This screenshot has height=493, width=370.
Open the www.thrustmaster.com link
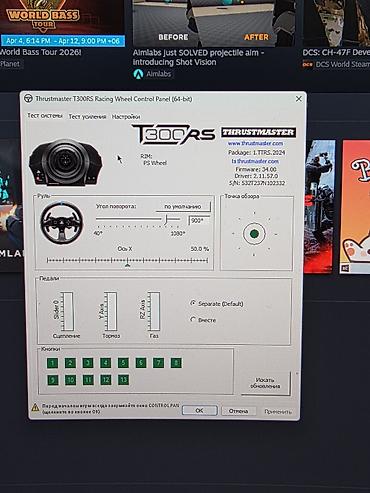[255, 143]
